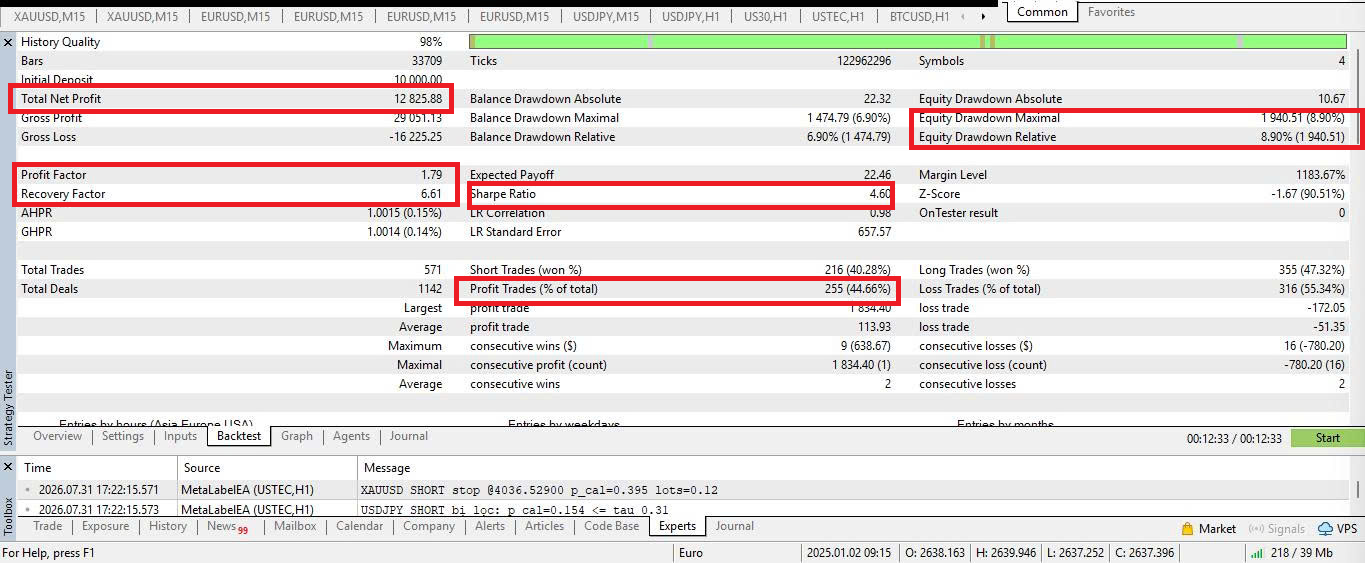The image size is (1365, 563).
Task: Start the strategy test
Action: 1327,438
